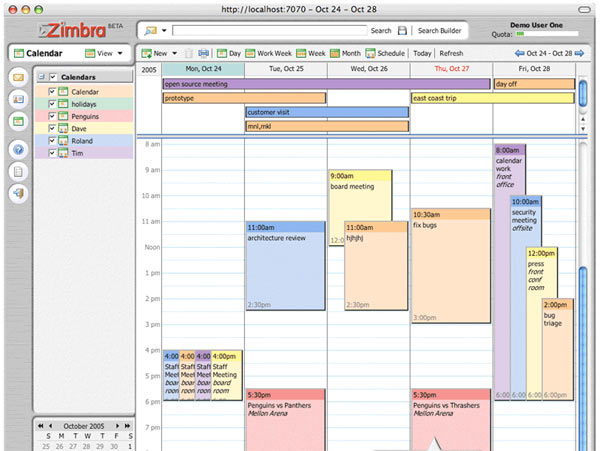Click the Today button

(x=422, y=52)
